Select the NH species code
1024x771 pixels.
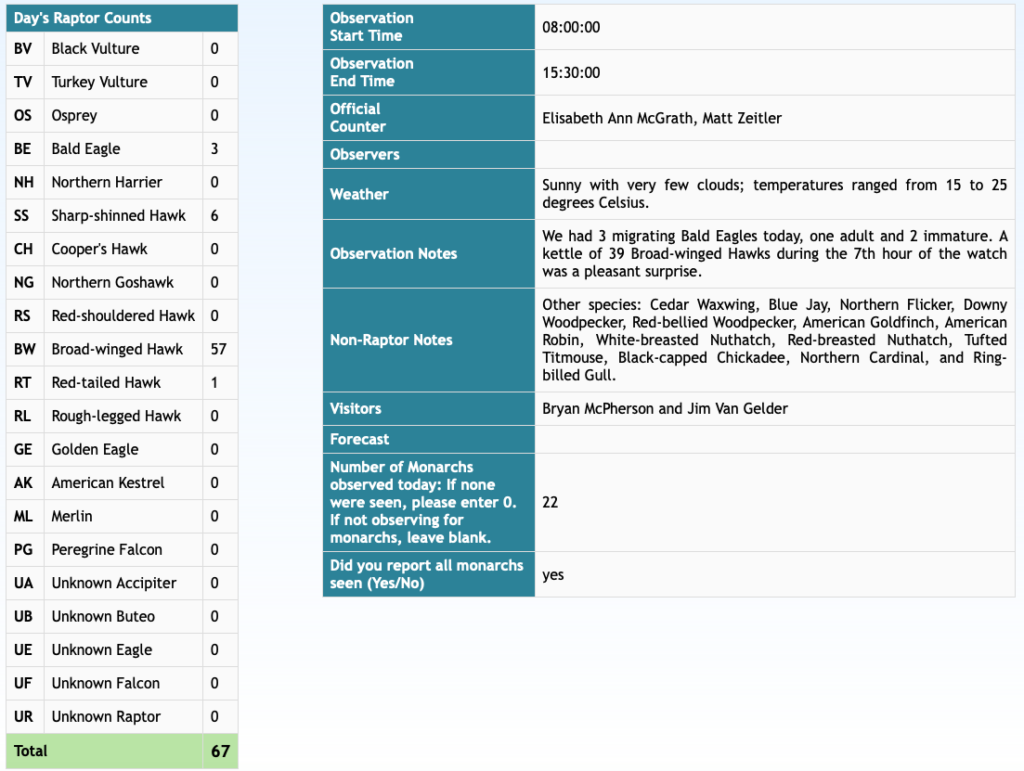tap(24, 182)
